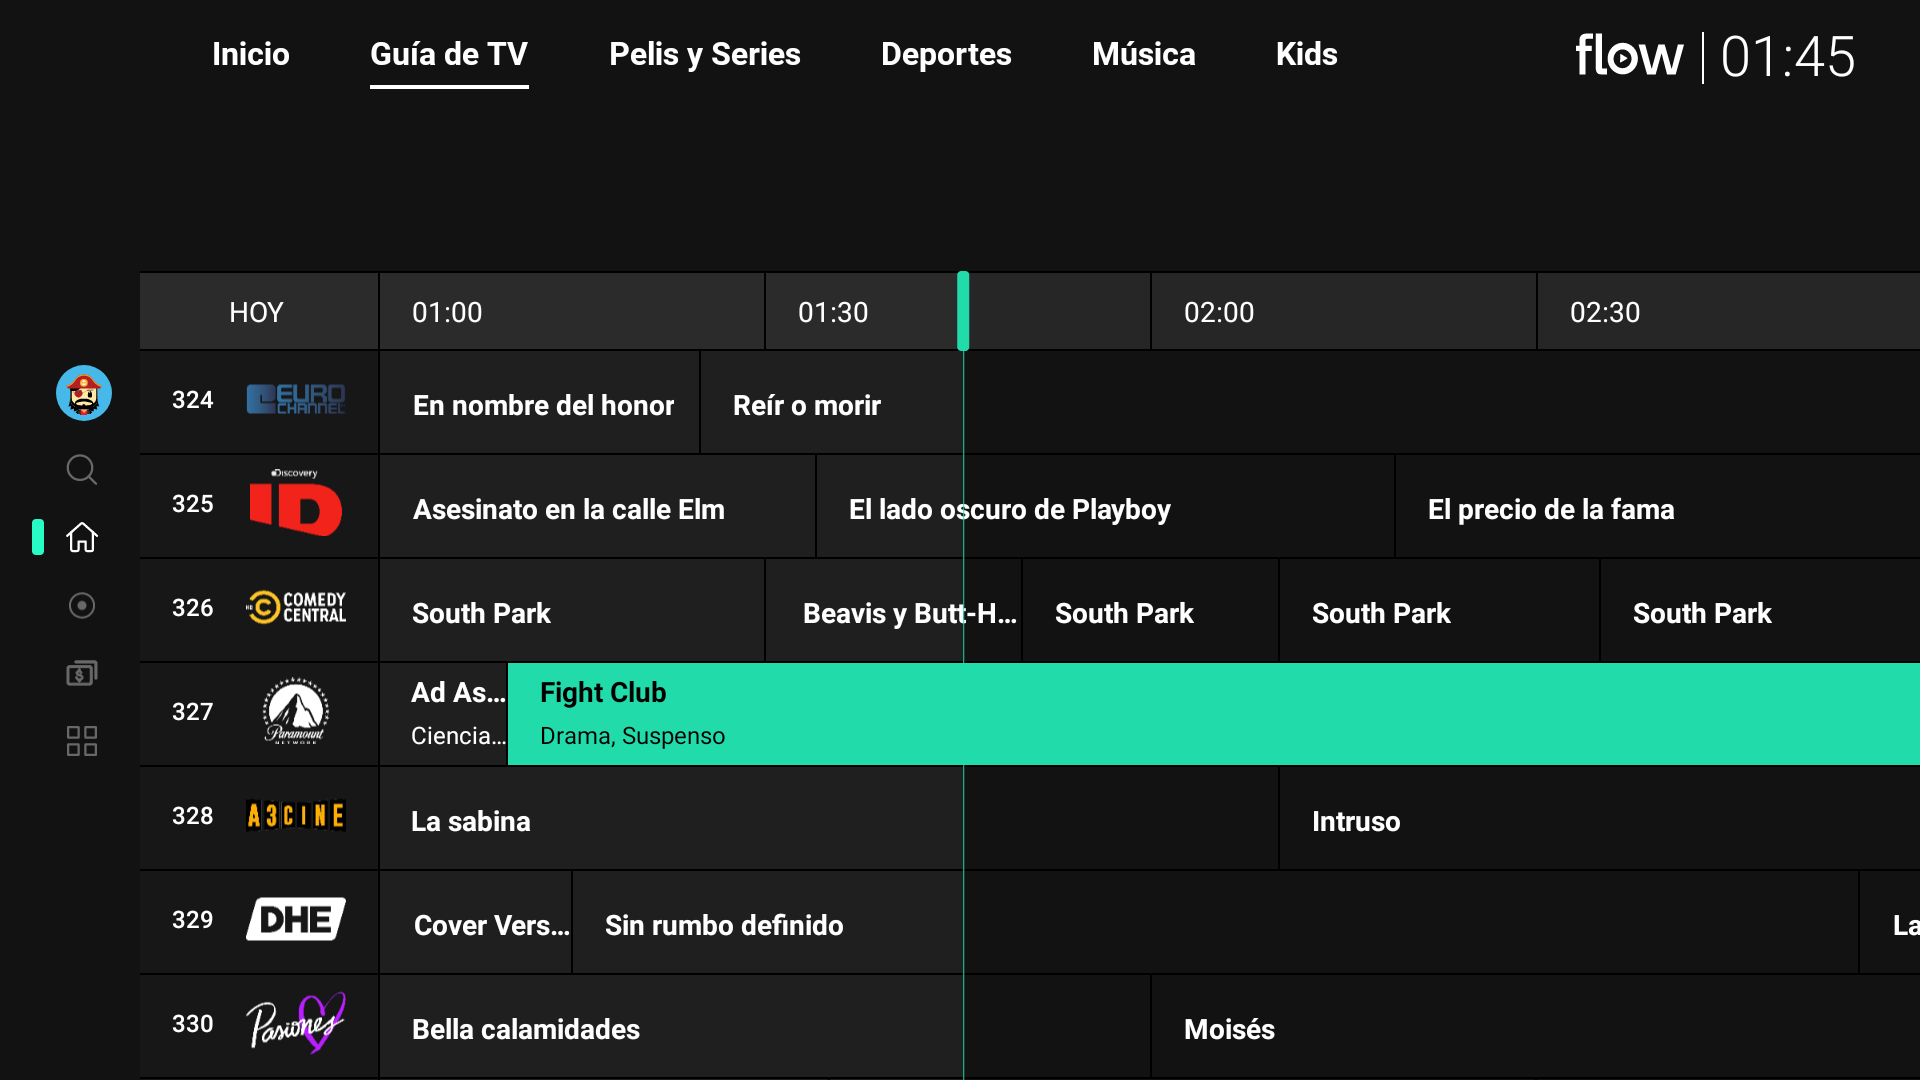The image size is (1920, 1080).
Task: Click the current-time marker on timeline
Action: tap(963, 311)
